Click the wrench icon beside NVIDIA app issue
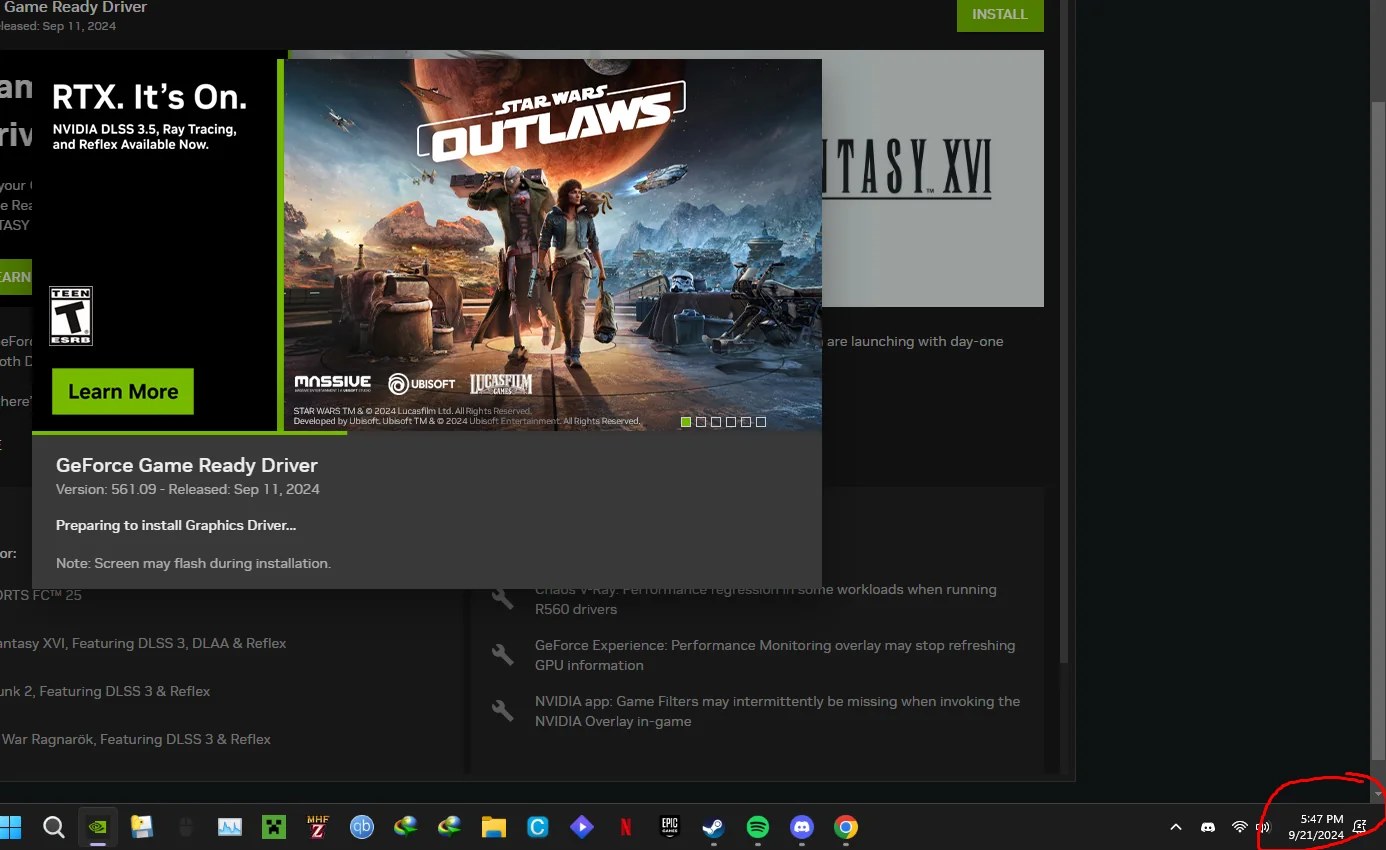This screenshot has height=850, width=1386. point(502,711)
